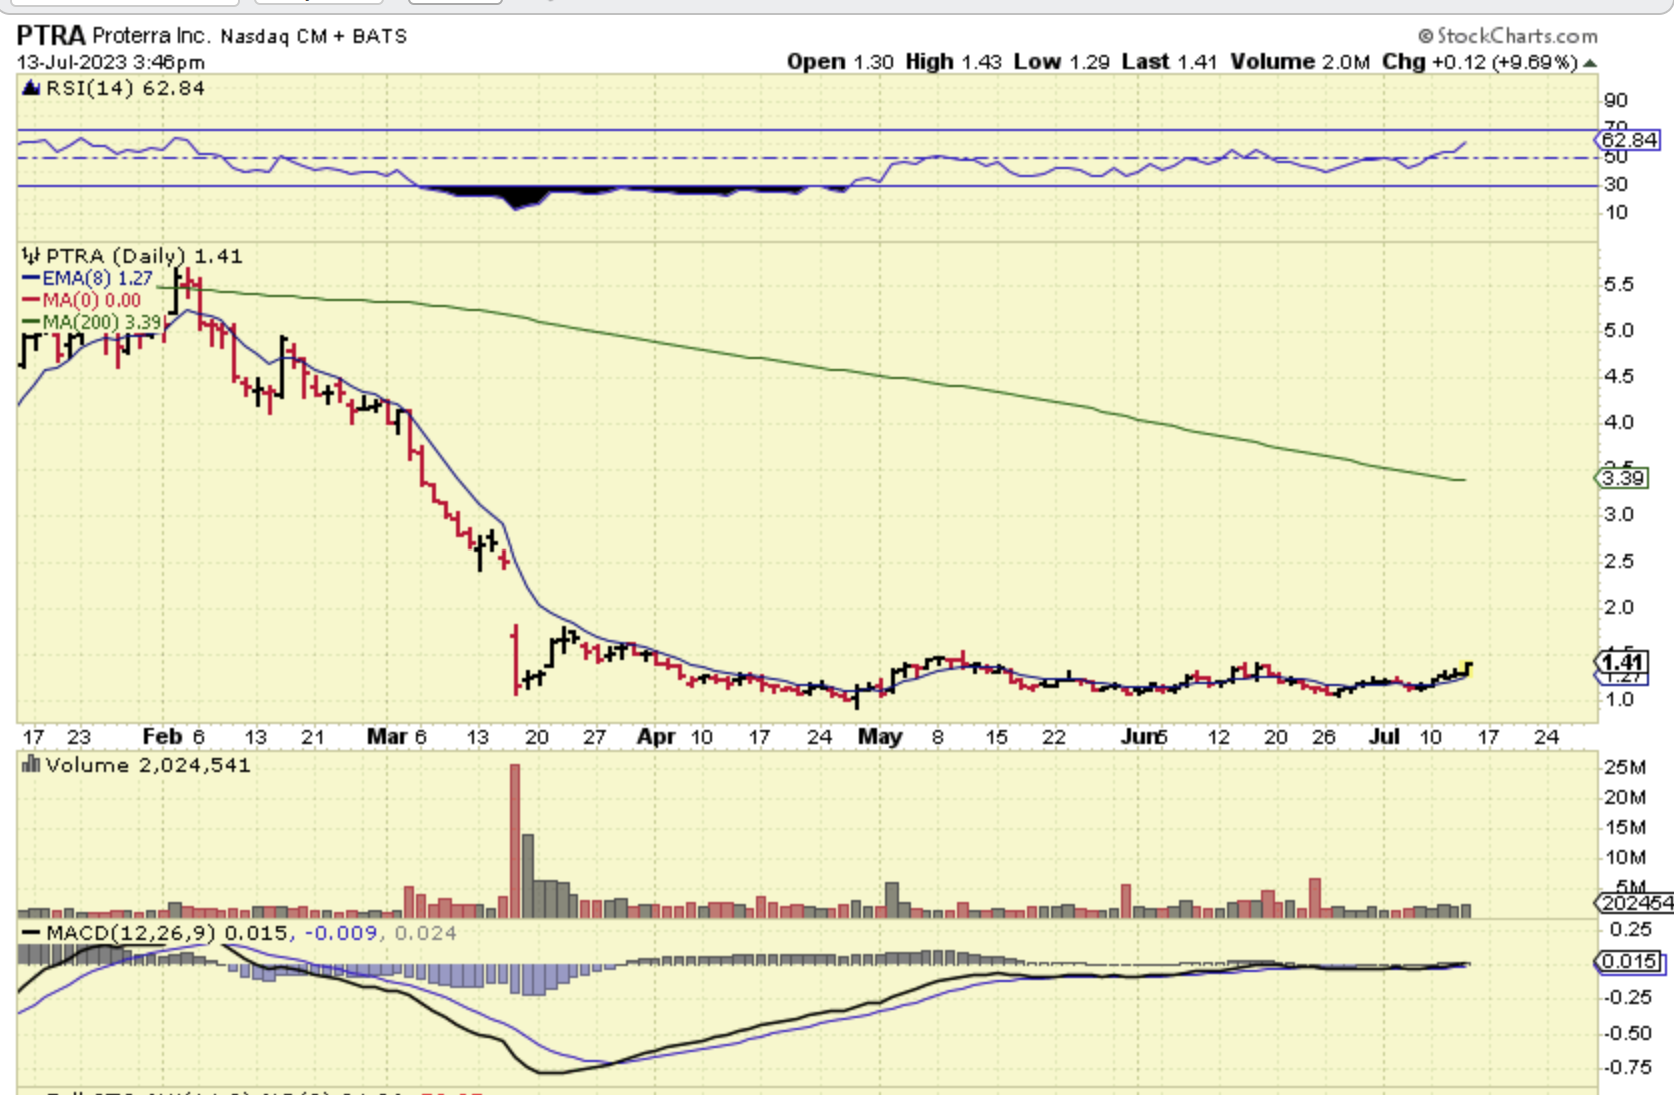Click the Apr month label on date axis
The height and width of the screenshot is (1095, 1674).
[x=657, y=737]
